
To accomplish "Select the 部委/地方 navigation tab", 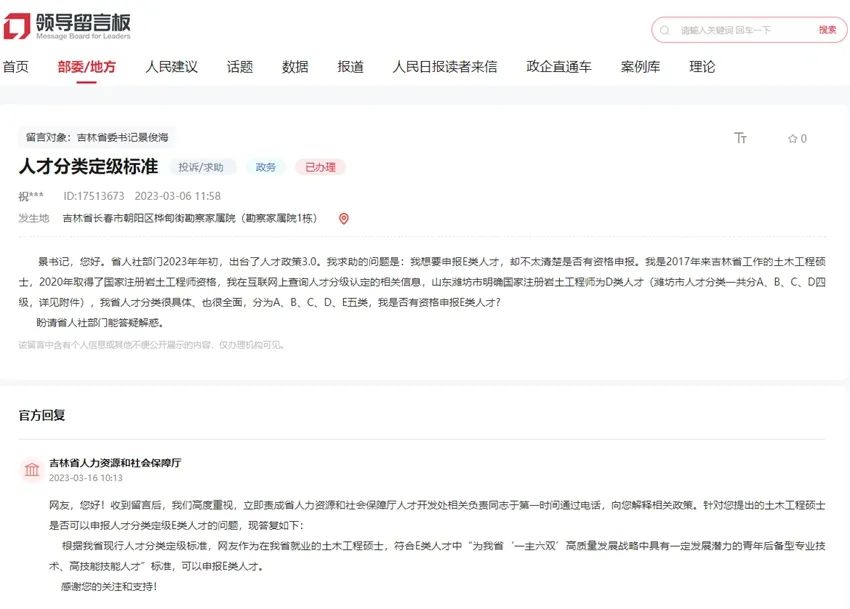I will [86, 67].
